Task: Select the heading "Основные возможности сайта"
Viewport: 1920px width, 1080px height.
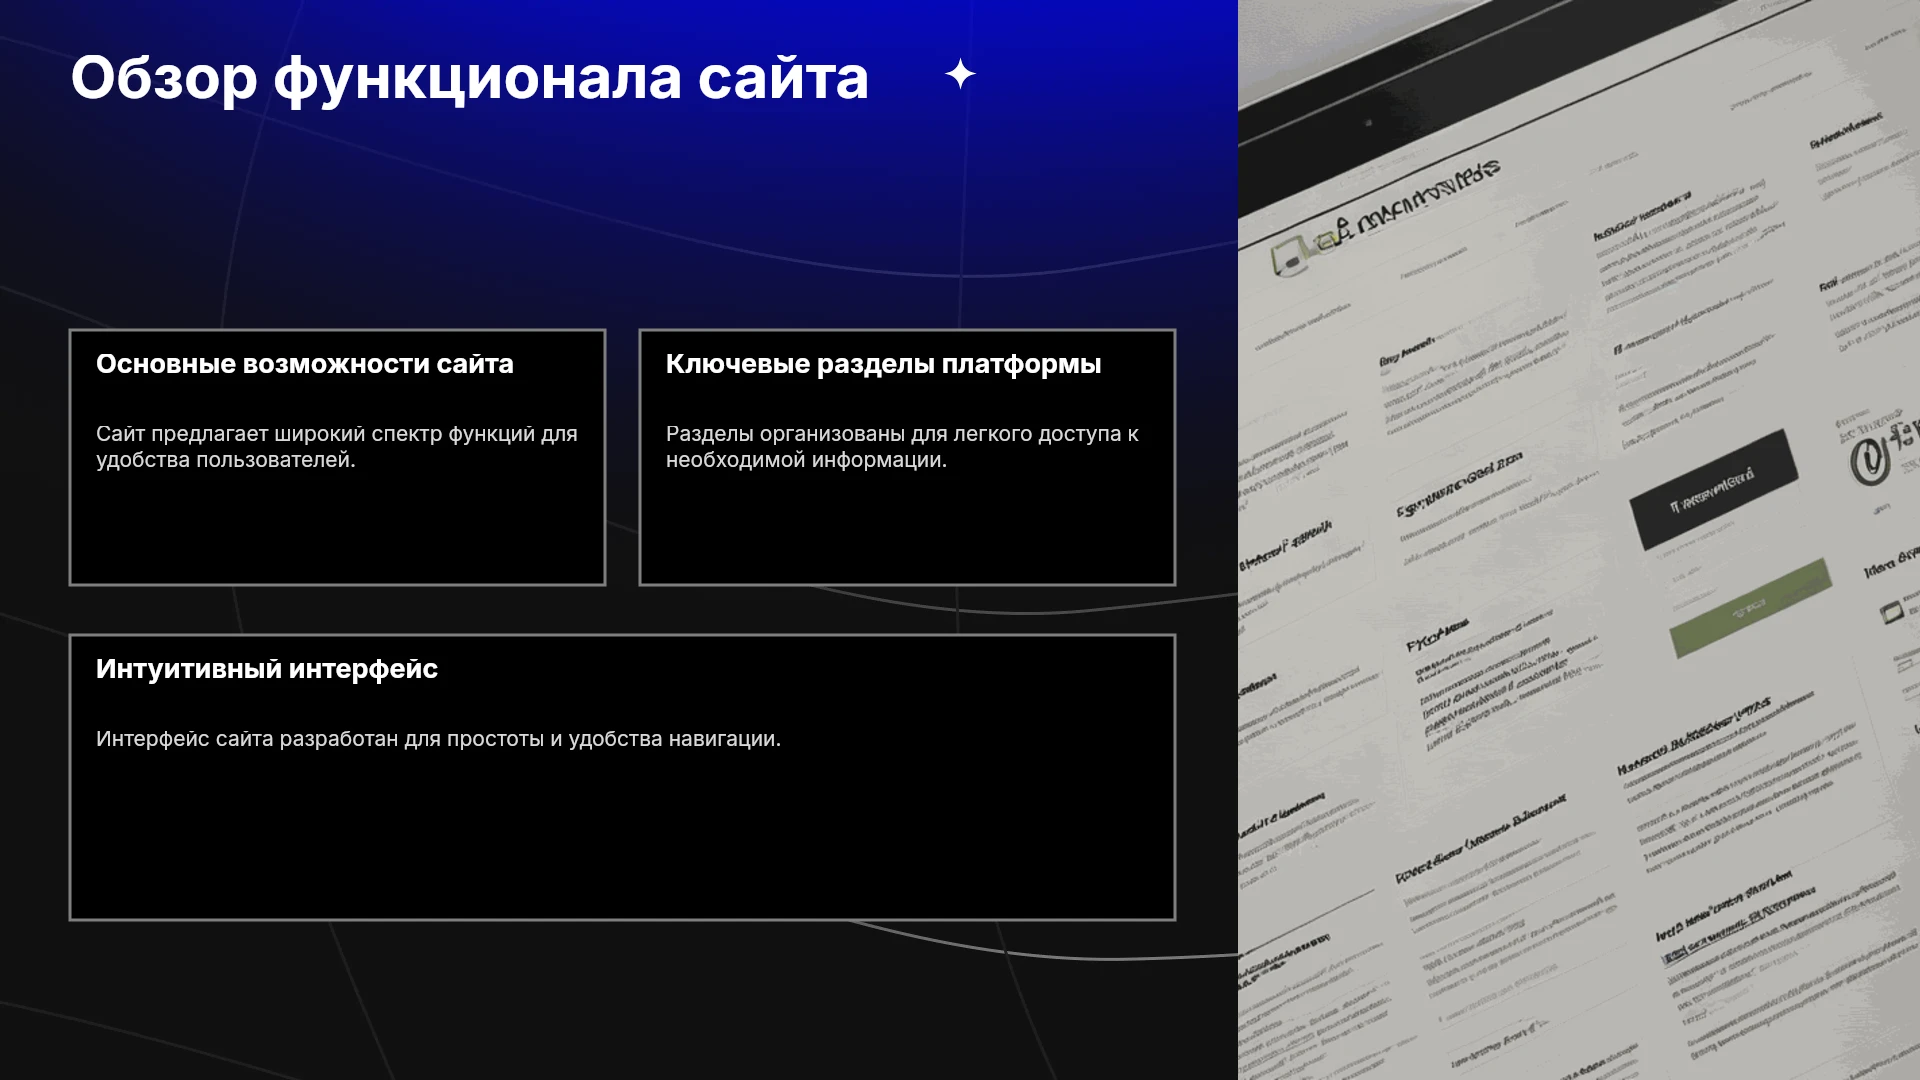Action: point(304,364)
